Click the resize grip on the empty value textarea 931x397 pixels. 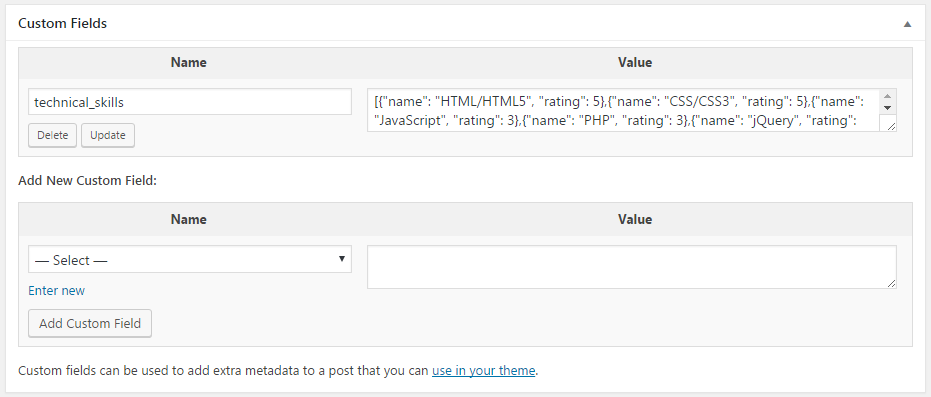(891, 283)
